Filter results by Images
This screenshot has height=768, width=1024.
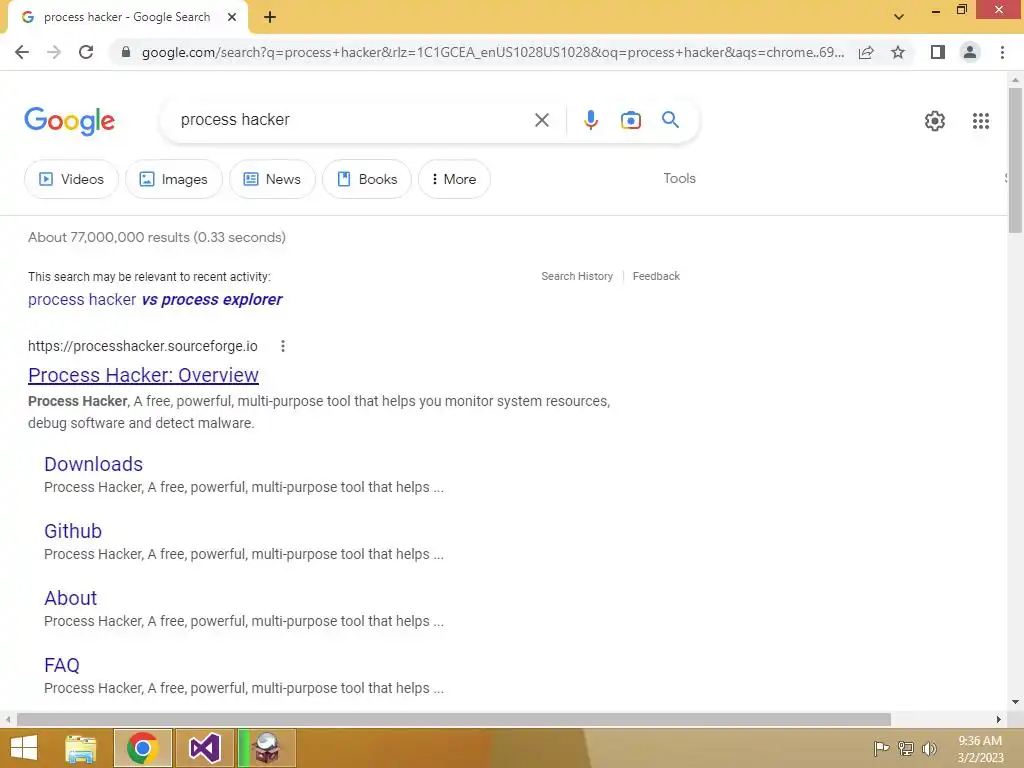click(x=174, y=179)
